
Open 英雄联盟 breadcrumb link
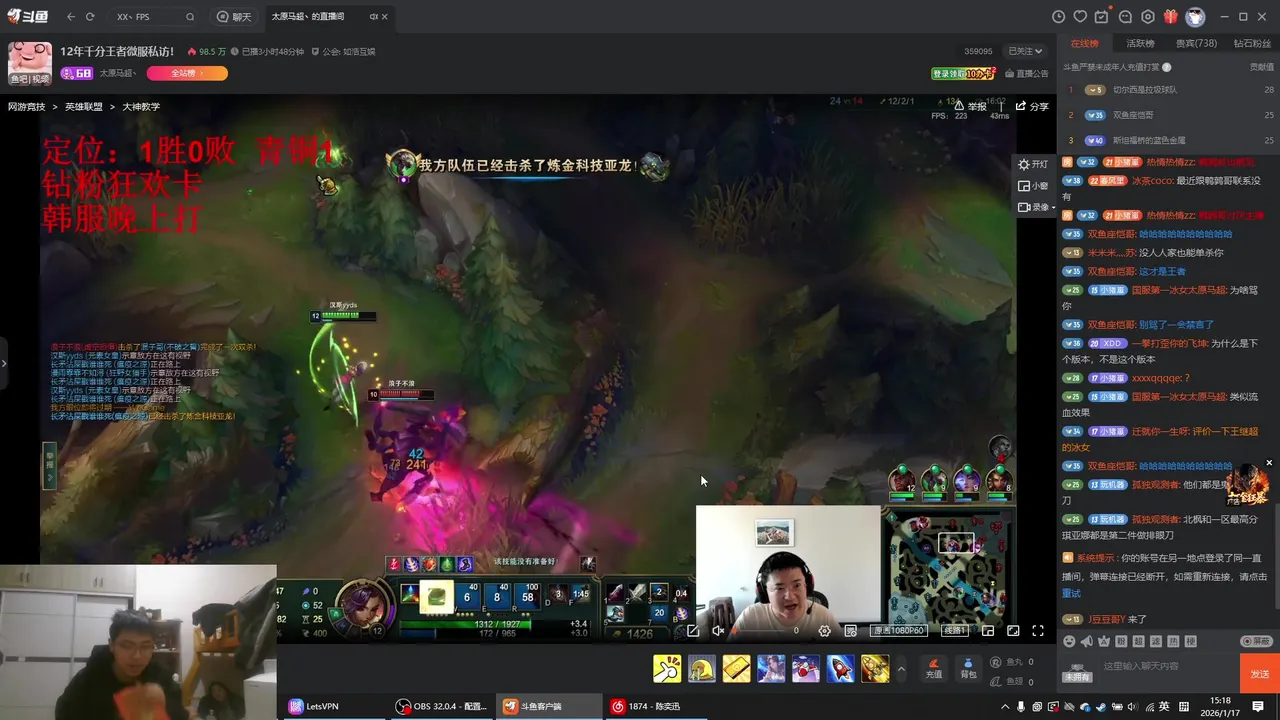[x=84, y=106]
